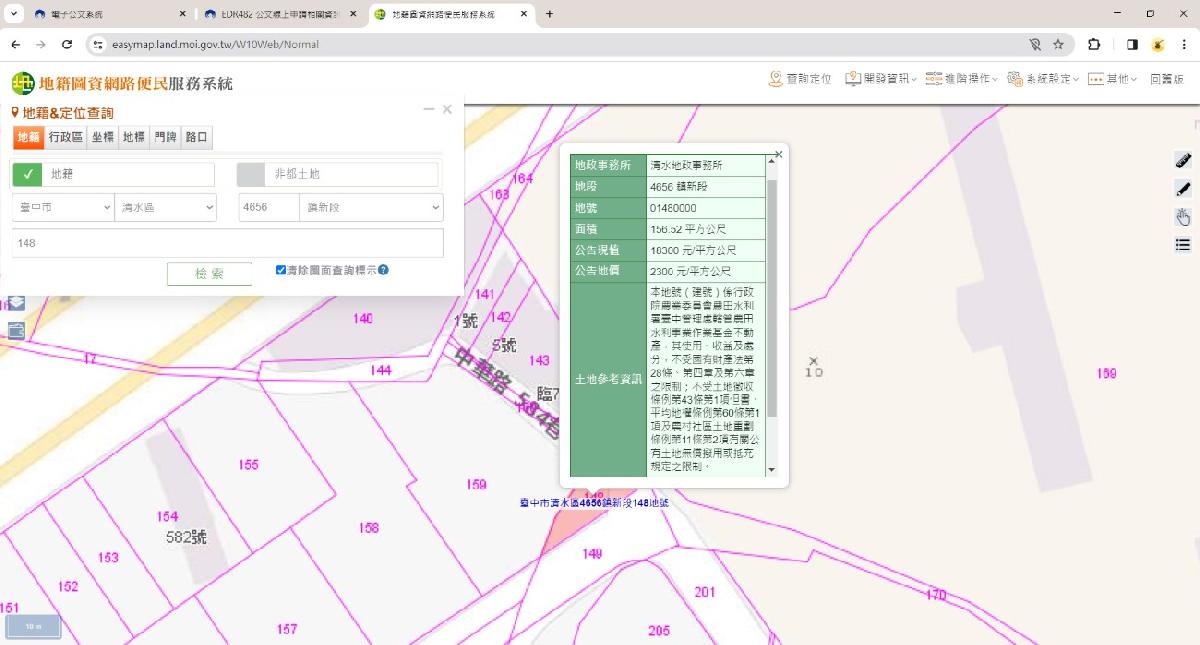The height and width of the screenshot is (645, 1200).
Task: Click the 檢索 search button
Action: 209,274
